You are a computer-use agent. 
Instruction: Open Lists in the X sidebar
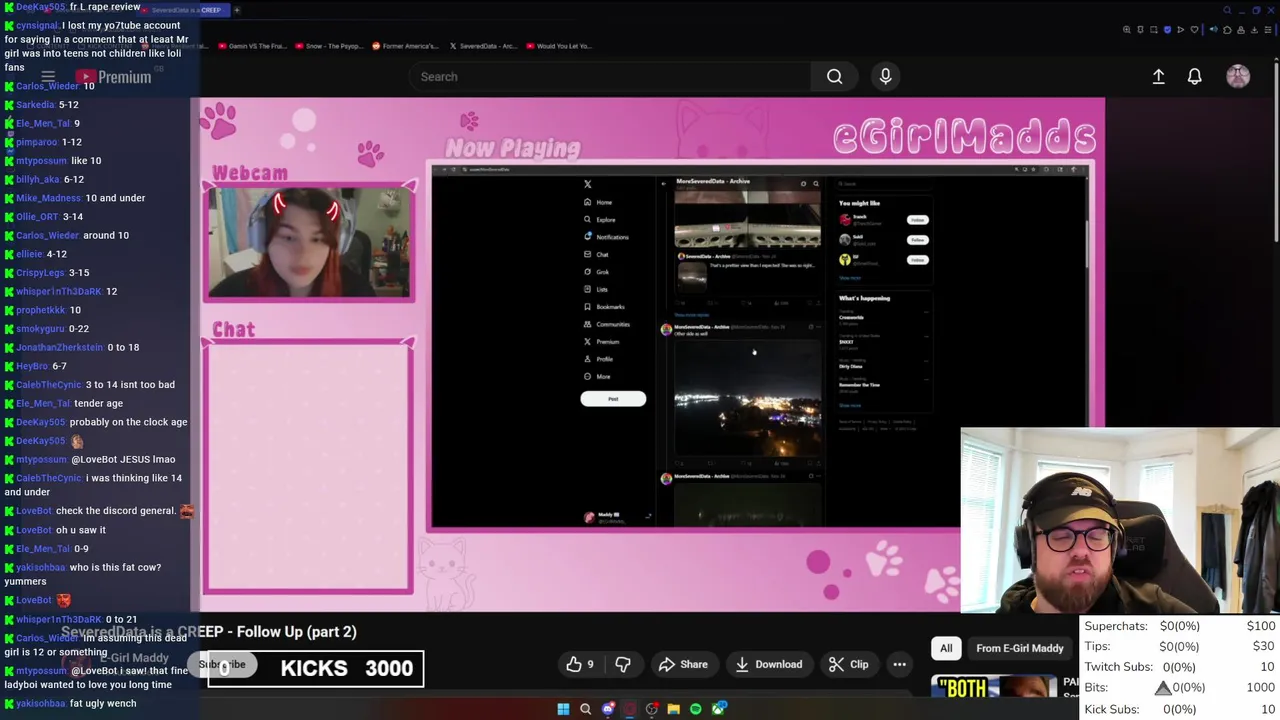click(596, 289)
